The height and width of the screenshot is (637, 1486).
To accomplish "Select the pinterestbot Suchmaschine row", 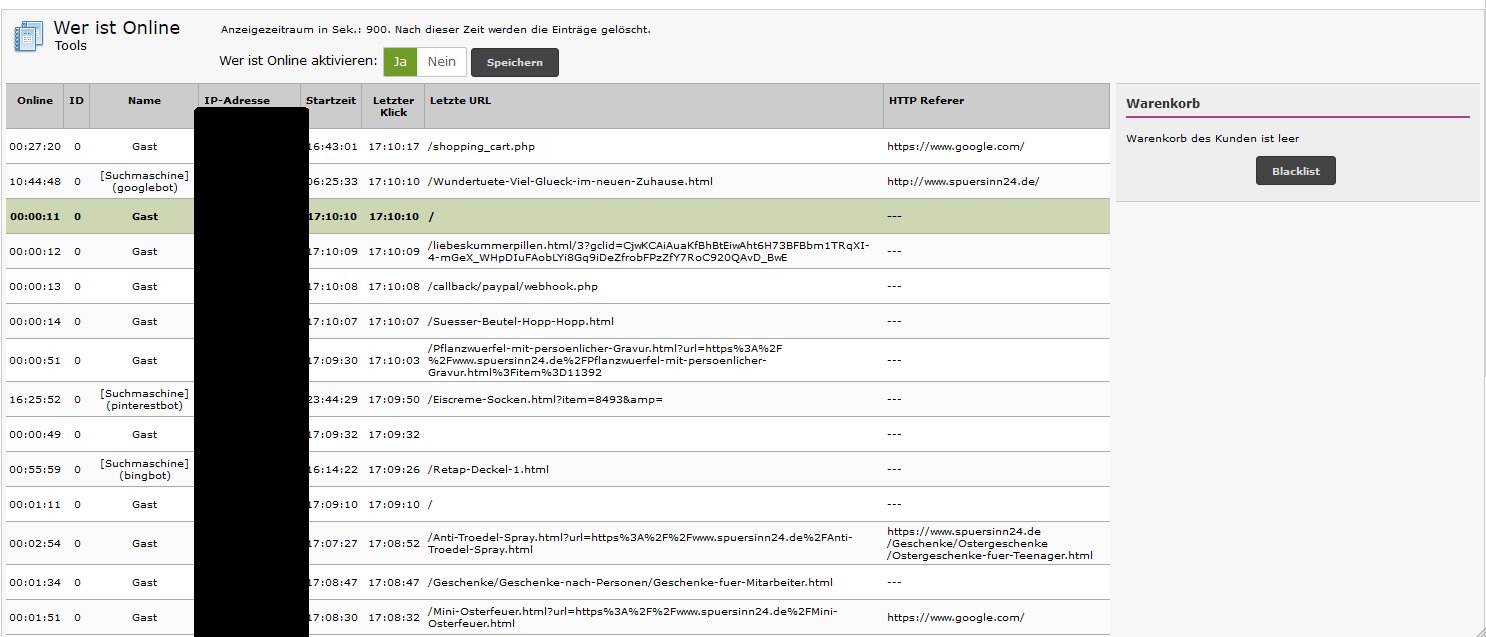I will point(144,399).
